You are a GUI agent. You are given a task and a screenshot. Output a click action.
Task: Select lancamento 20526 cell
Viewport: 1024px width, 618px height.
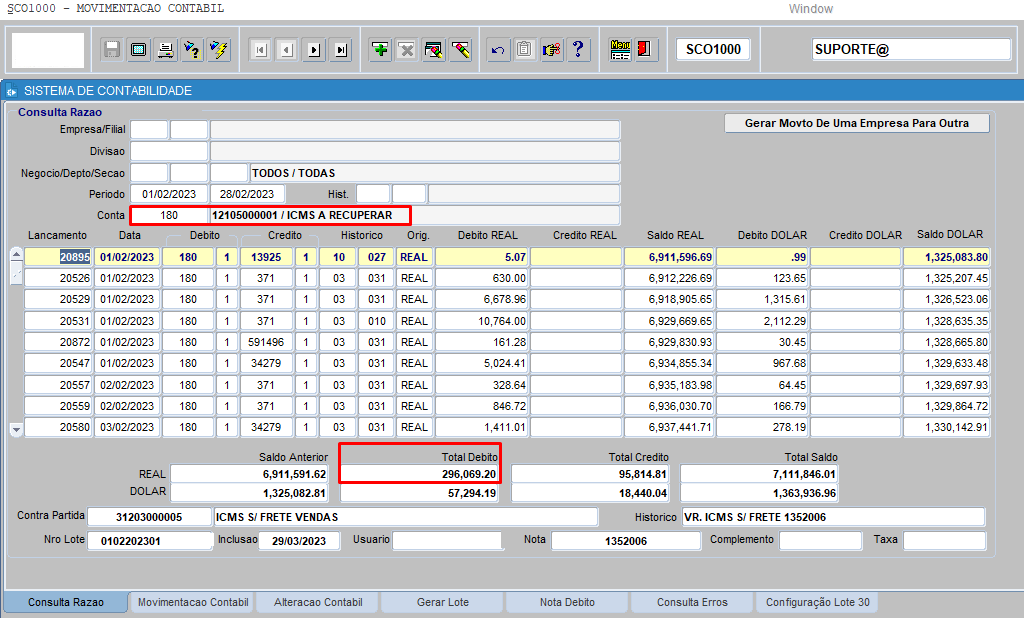(57, 278)
